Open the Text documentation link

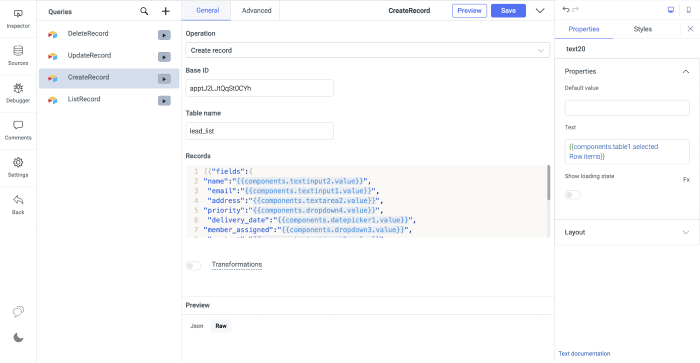(584, 354)
